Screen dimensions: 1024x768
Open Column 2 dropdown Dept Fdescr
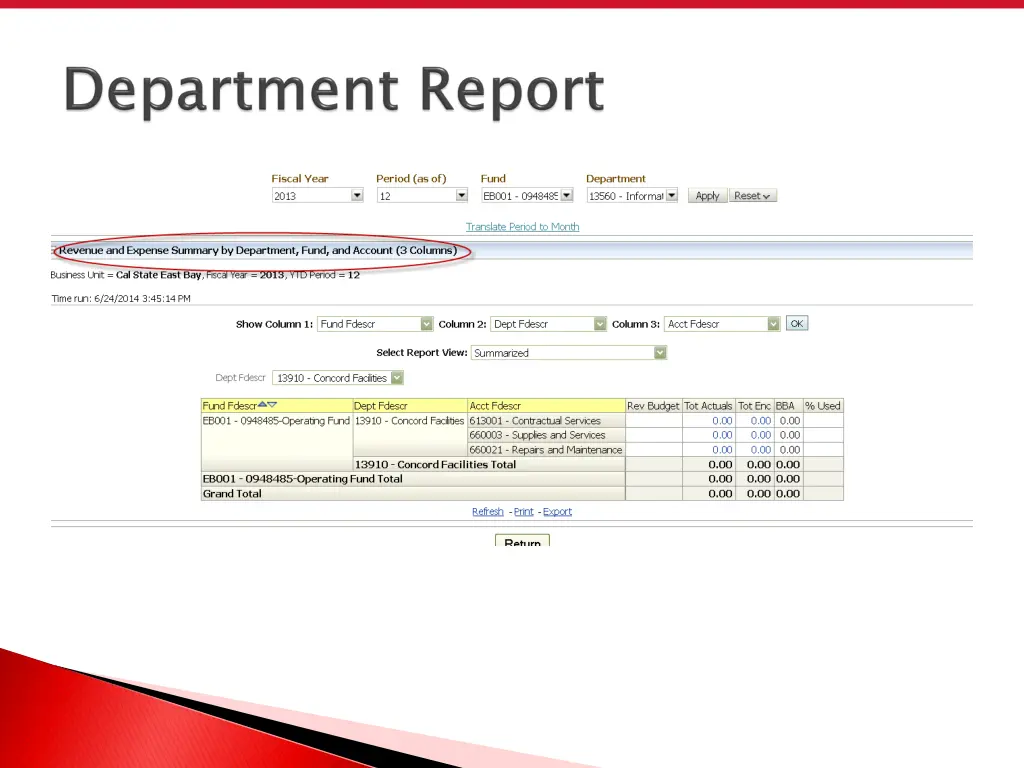[549, 324]
